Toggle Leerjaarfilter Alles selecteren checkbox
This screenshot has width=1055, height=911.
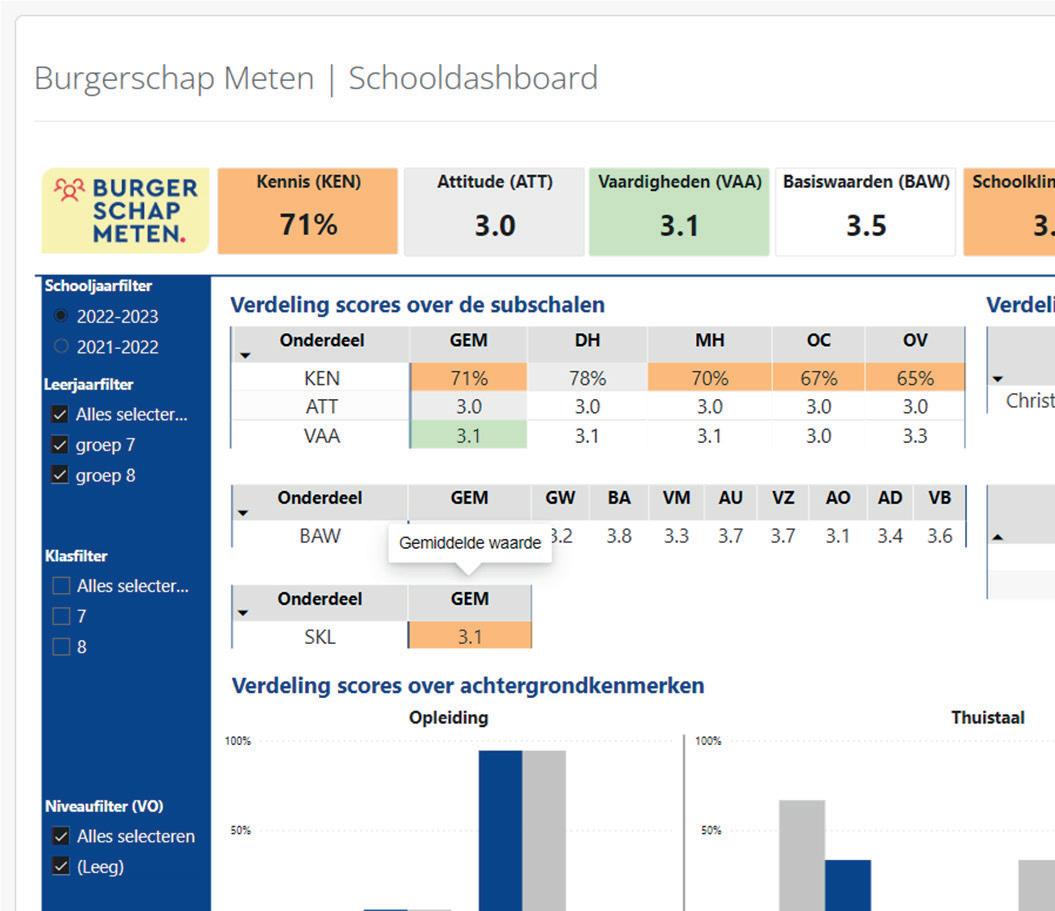click(61, 414)
